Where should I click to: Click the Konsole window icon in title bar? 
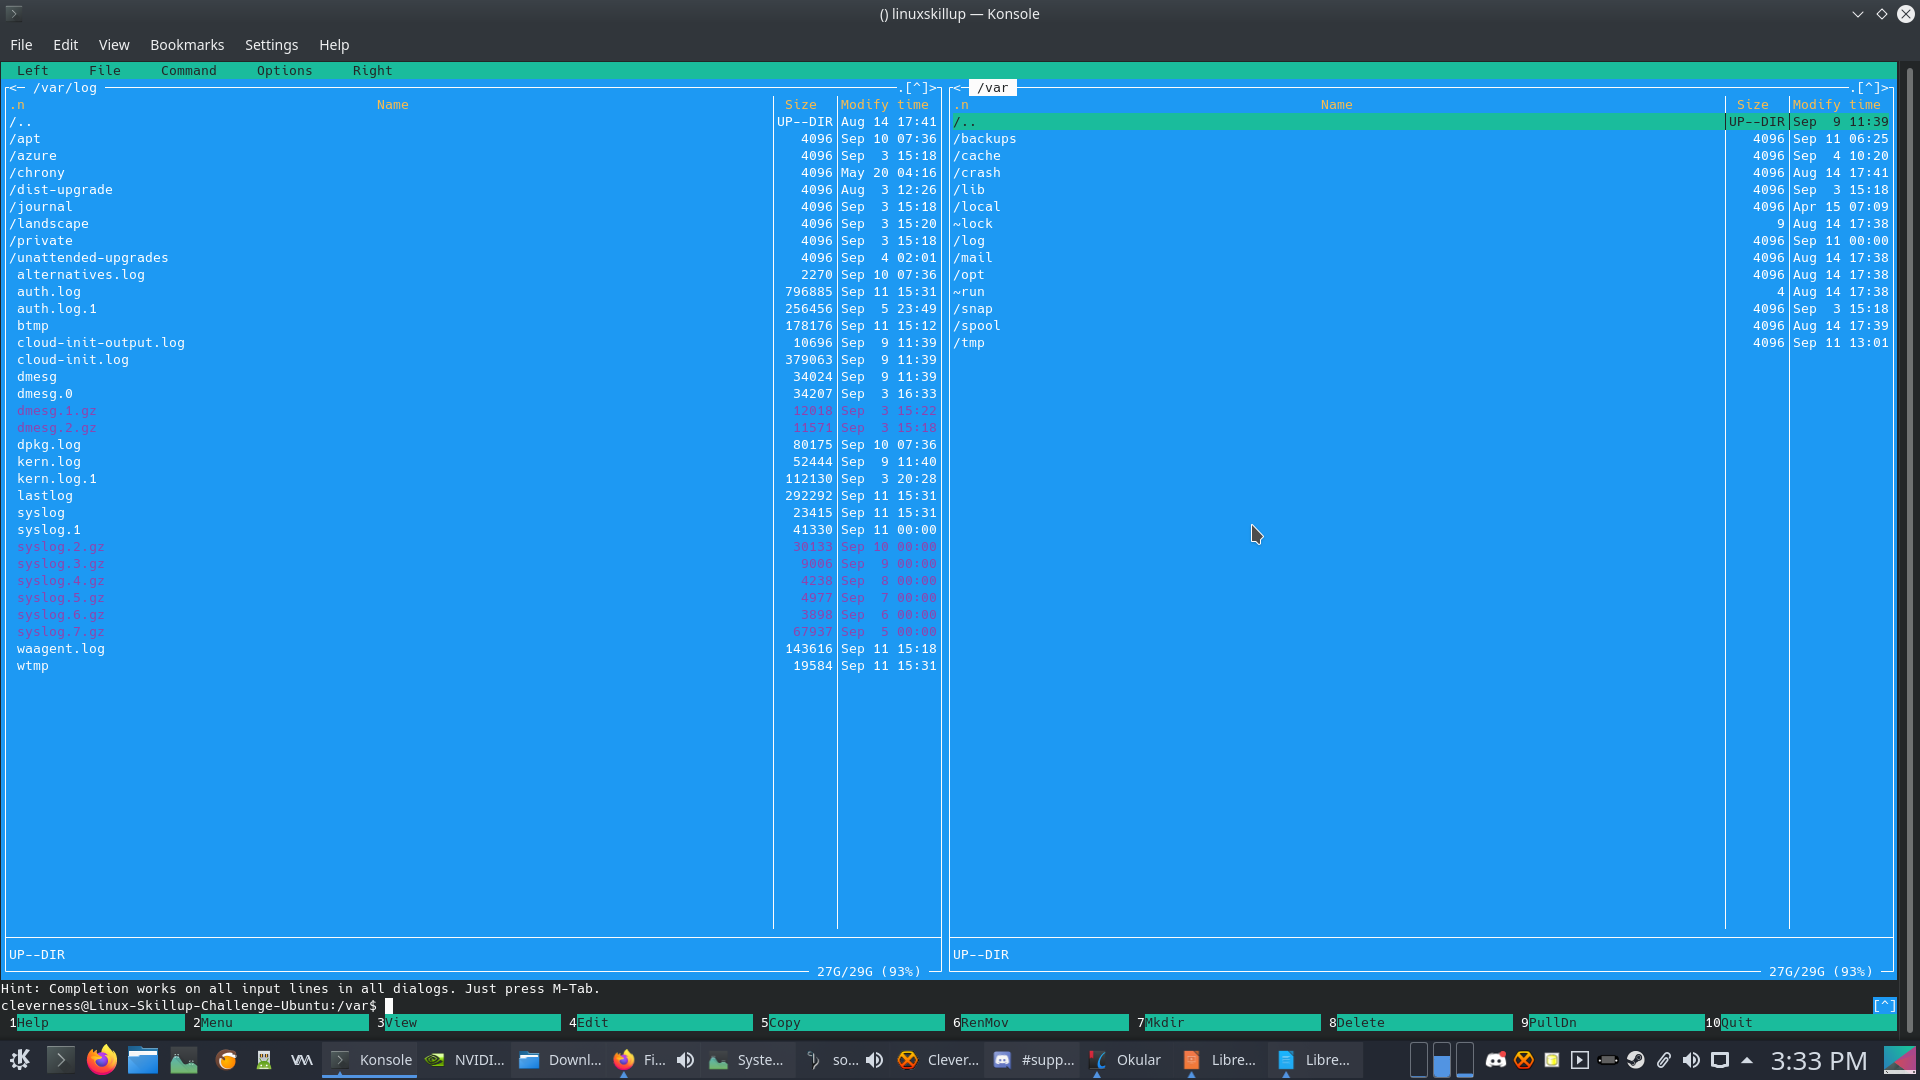14,13
